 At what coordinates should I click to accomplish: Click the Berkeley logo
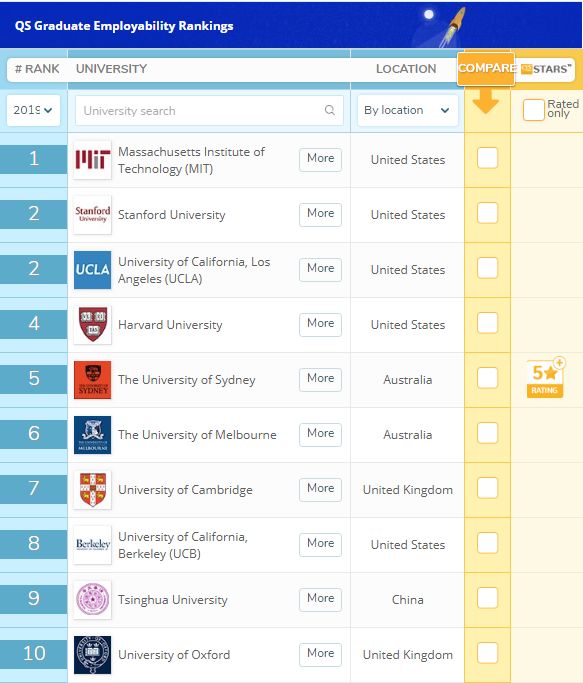[x=92, y=544]
